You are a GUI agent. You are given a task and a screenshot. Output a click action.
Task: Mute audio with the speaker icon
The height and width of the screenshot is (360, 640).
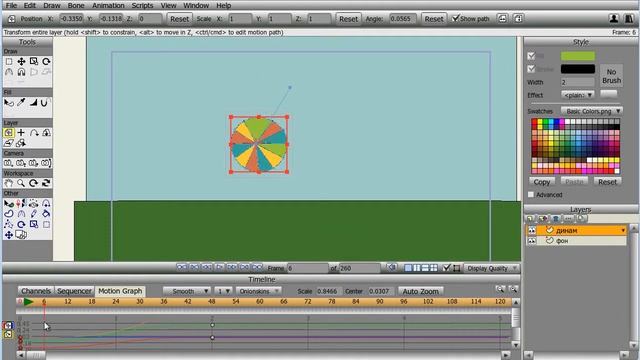pyautogui.click(x=392, y=268)
